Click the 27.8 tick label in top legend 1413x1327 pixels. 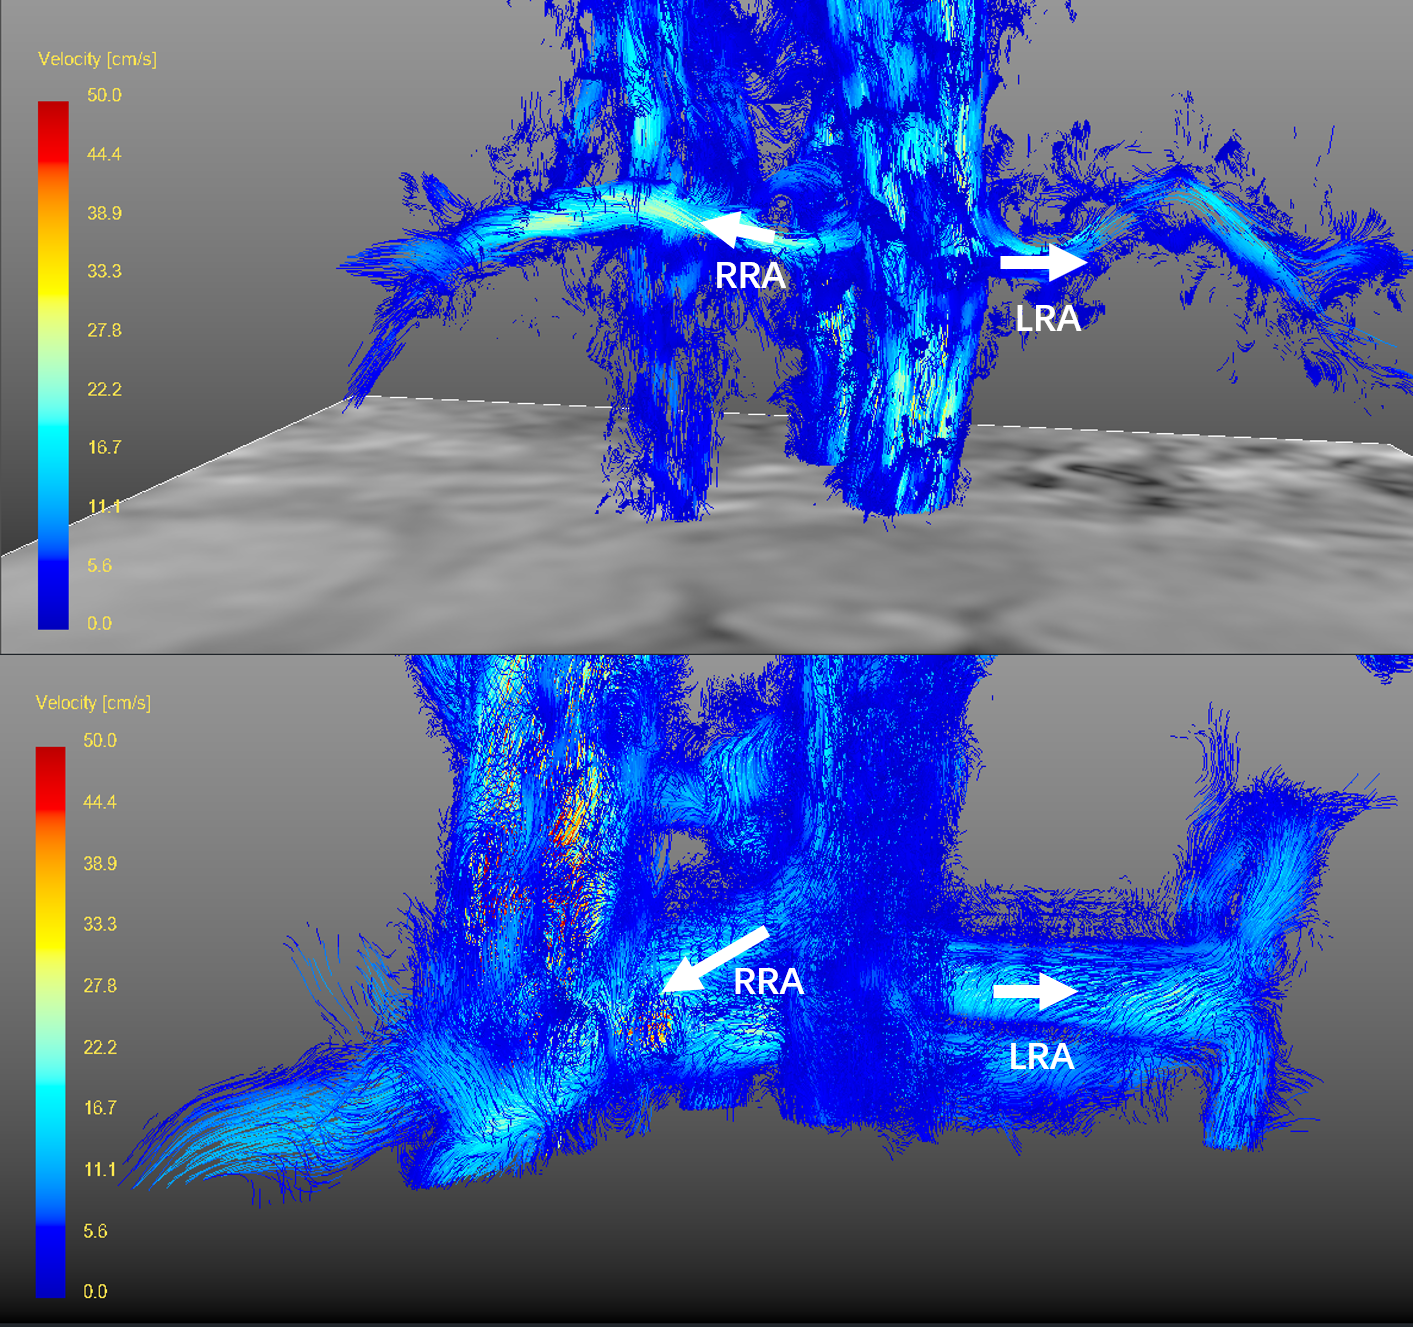(x=104, y=331)
